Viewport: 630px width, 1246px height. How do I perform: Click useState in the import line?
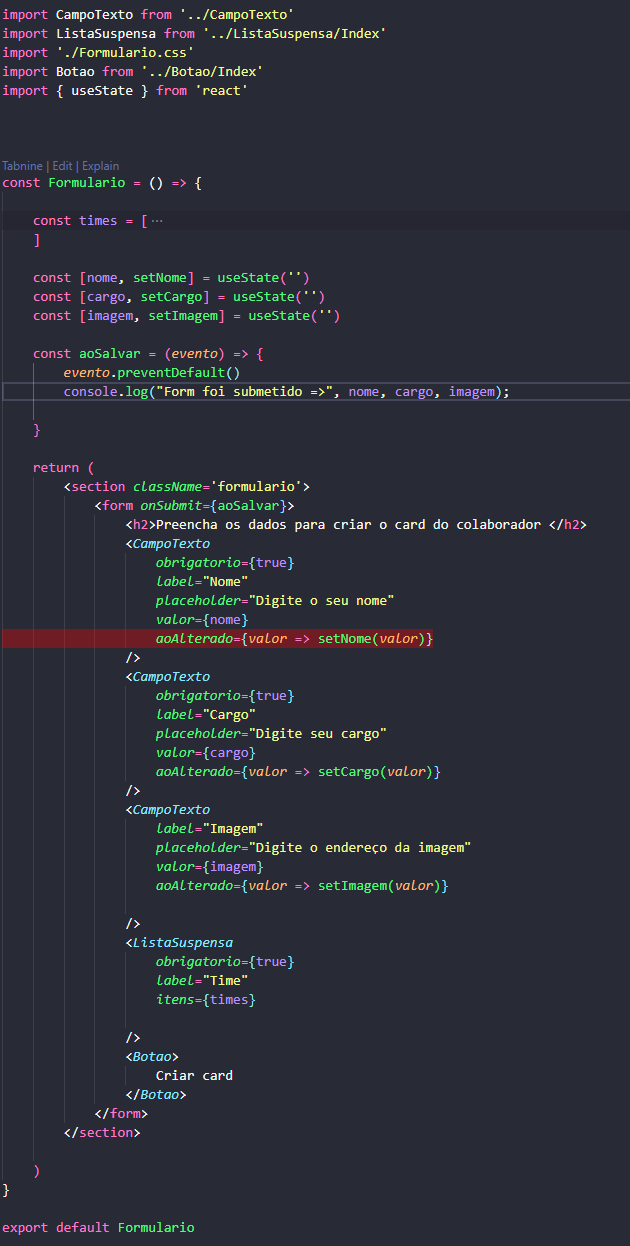102,90
